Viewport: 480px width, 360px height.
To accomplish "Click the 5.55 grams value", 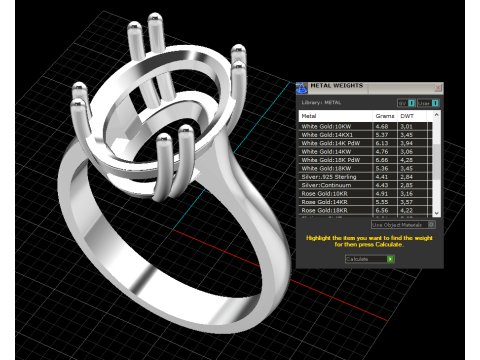I will [382, 202].
